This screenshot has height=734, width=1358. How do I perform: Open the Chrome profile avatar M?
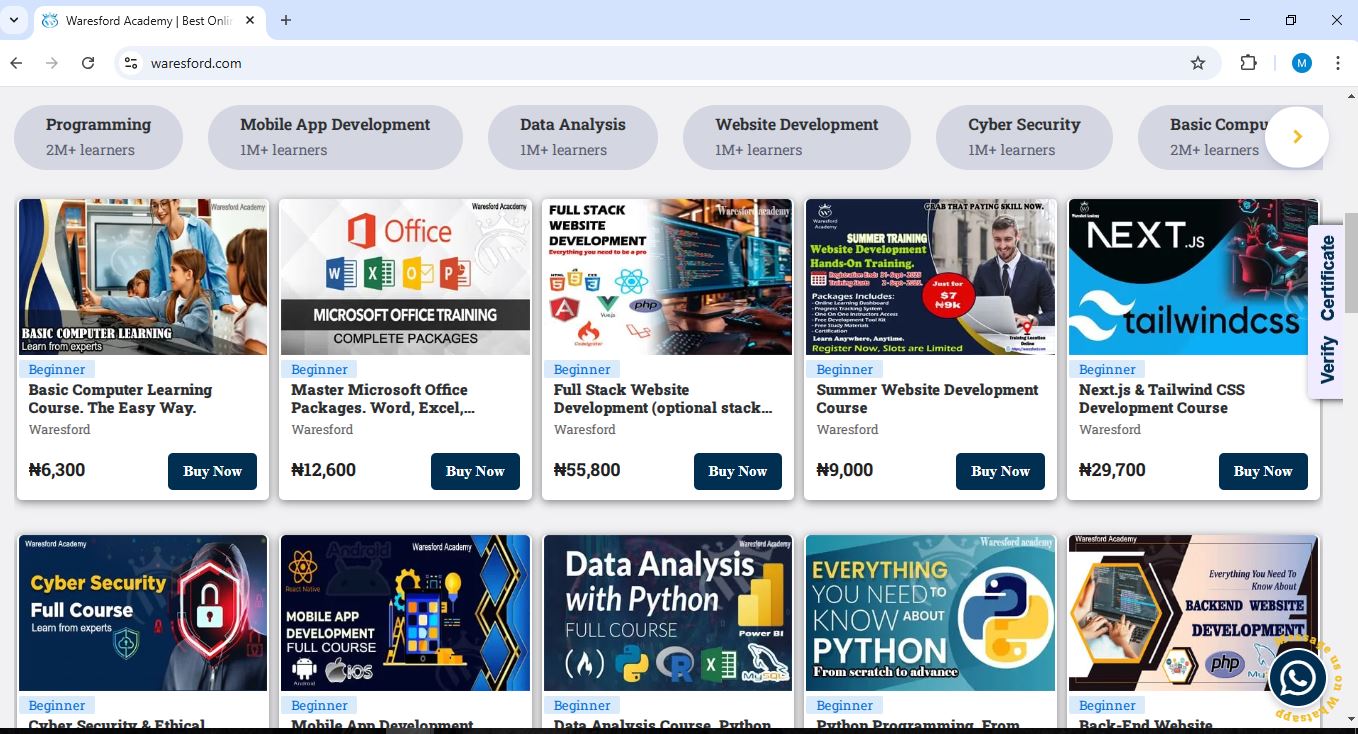point(1301,63)
